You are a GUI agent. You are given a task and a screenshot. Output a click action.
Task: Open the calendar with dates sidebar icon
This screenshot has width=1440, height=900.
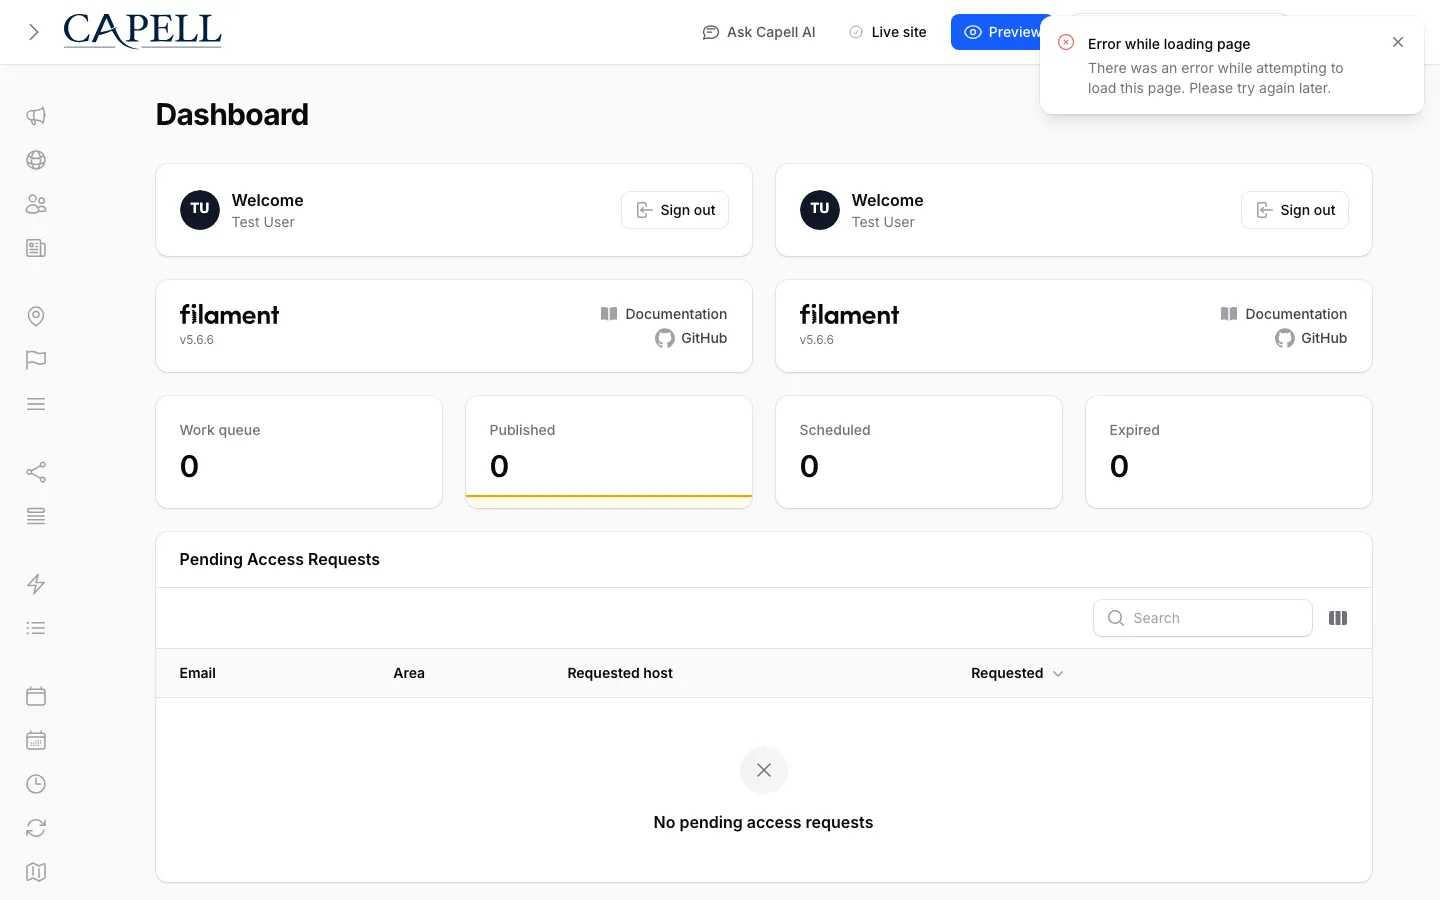pyautogui.click(x=36, y=740)
